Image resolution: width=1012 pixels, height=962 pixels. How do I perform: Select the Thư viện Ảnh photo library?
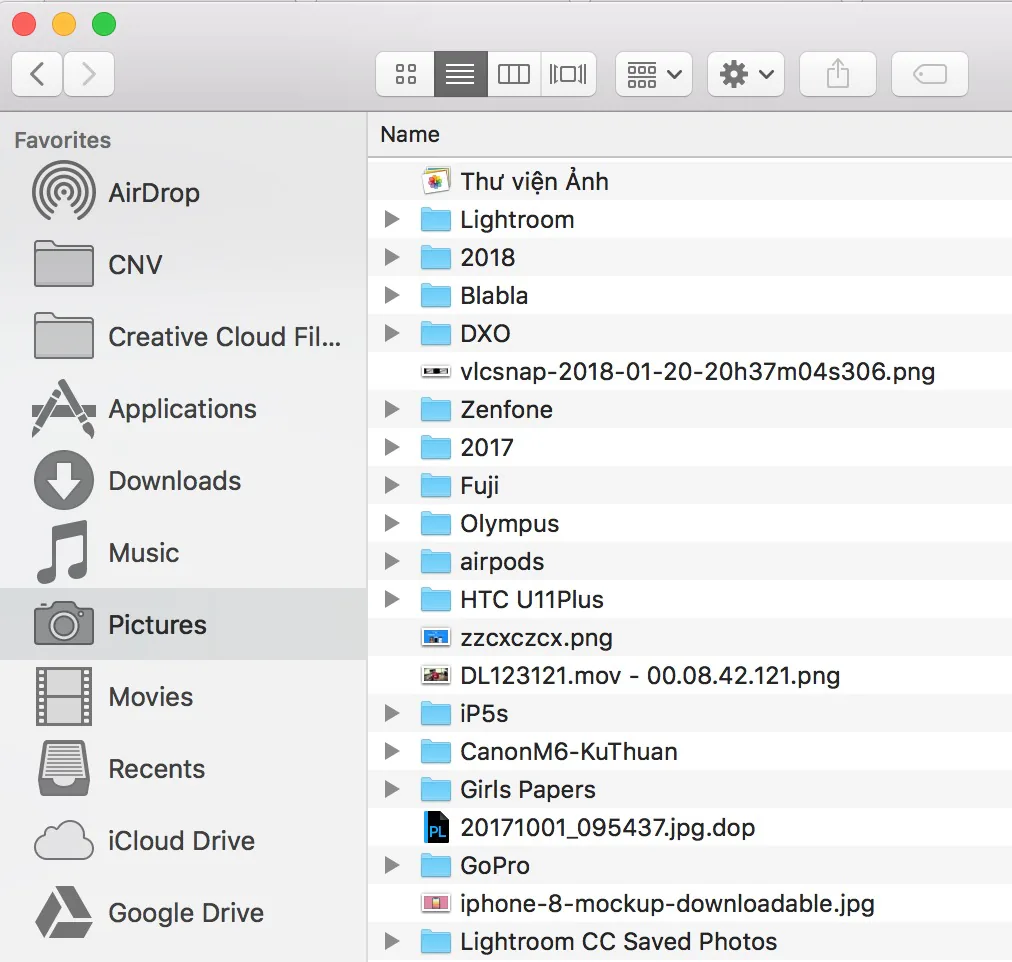[689, 181]
